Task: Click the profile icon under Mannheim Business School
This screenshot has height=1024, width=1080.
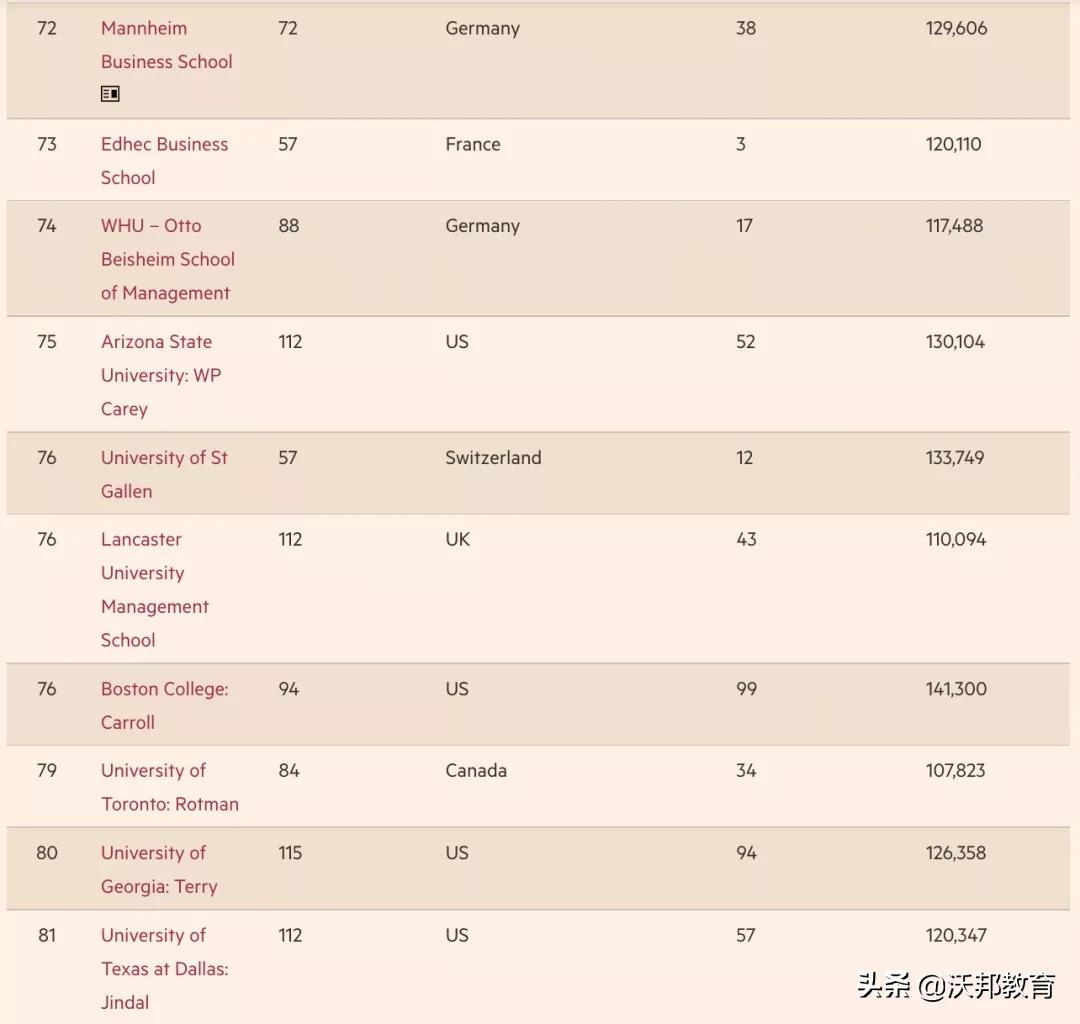Action: click(110, 94)
